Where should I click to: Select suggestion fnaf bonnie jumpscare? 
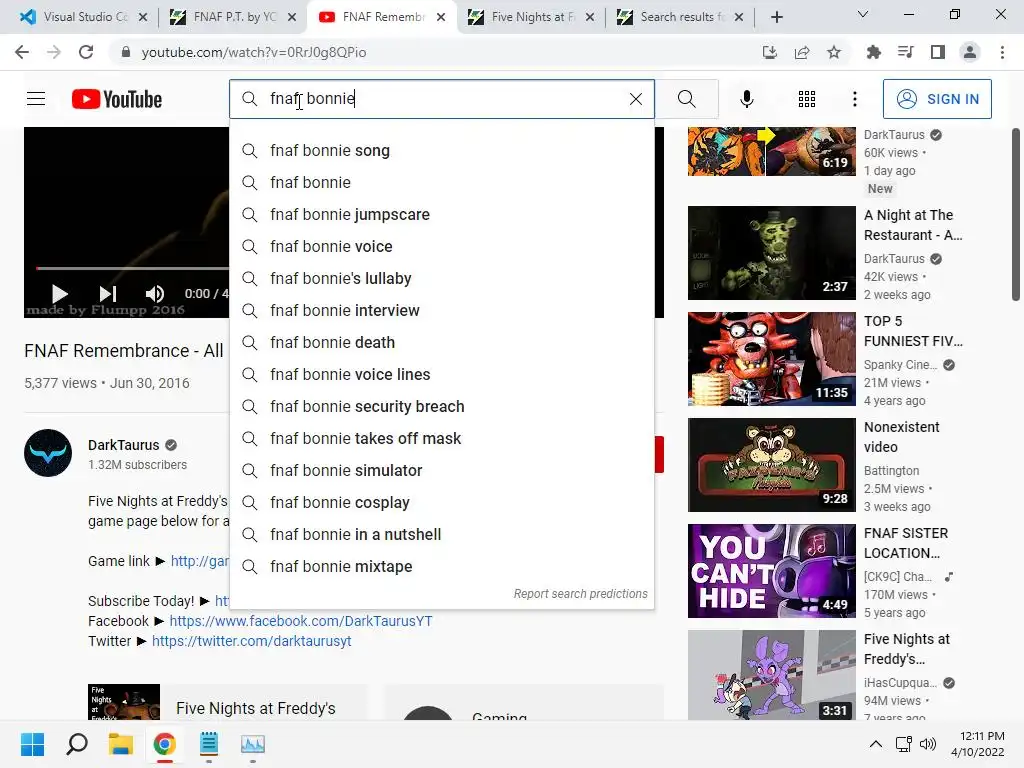pyautogui.click(x=441, y=214)
